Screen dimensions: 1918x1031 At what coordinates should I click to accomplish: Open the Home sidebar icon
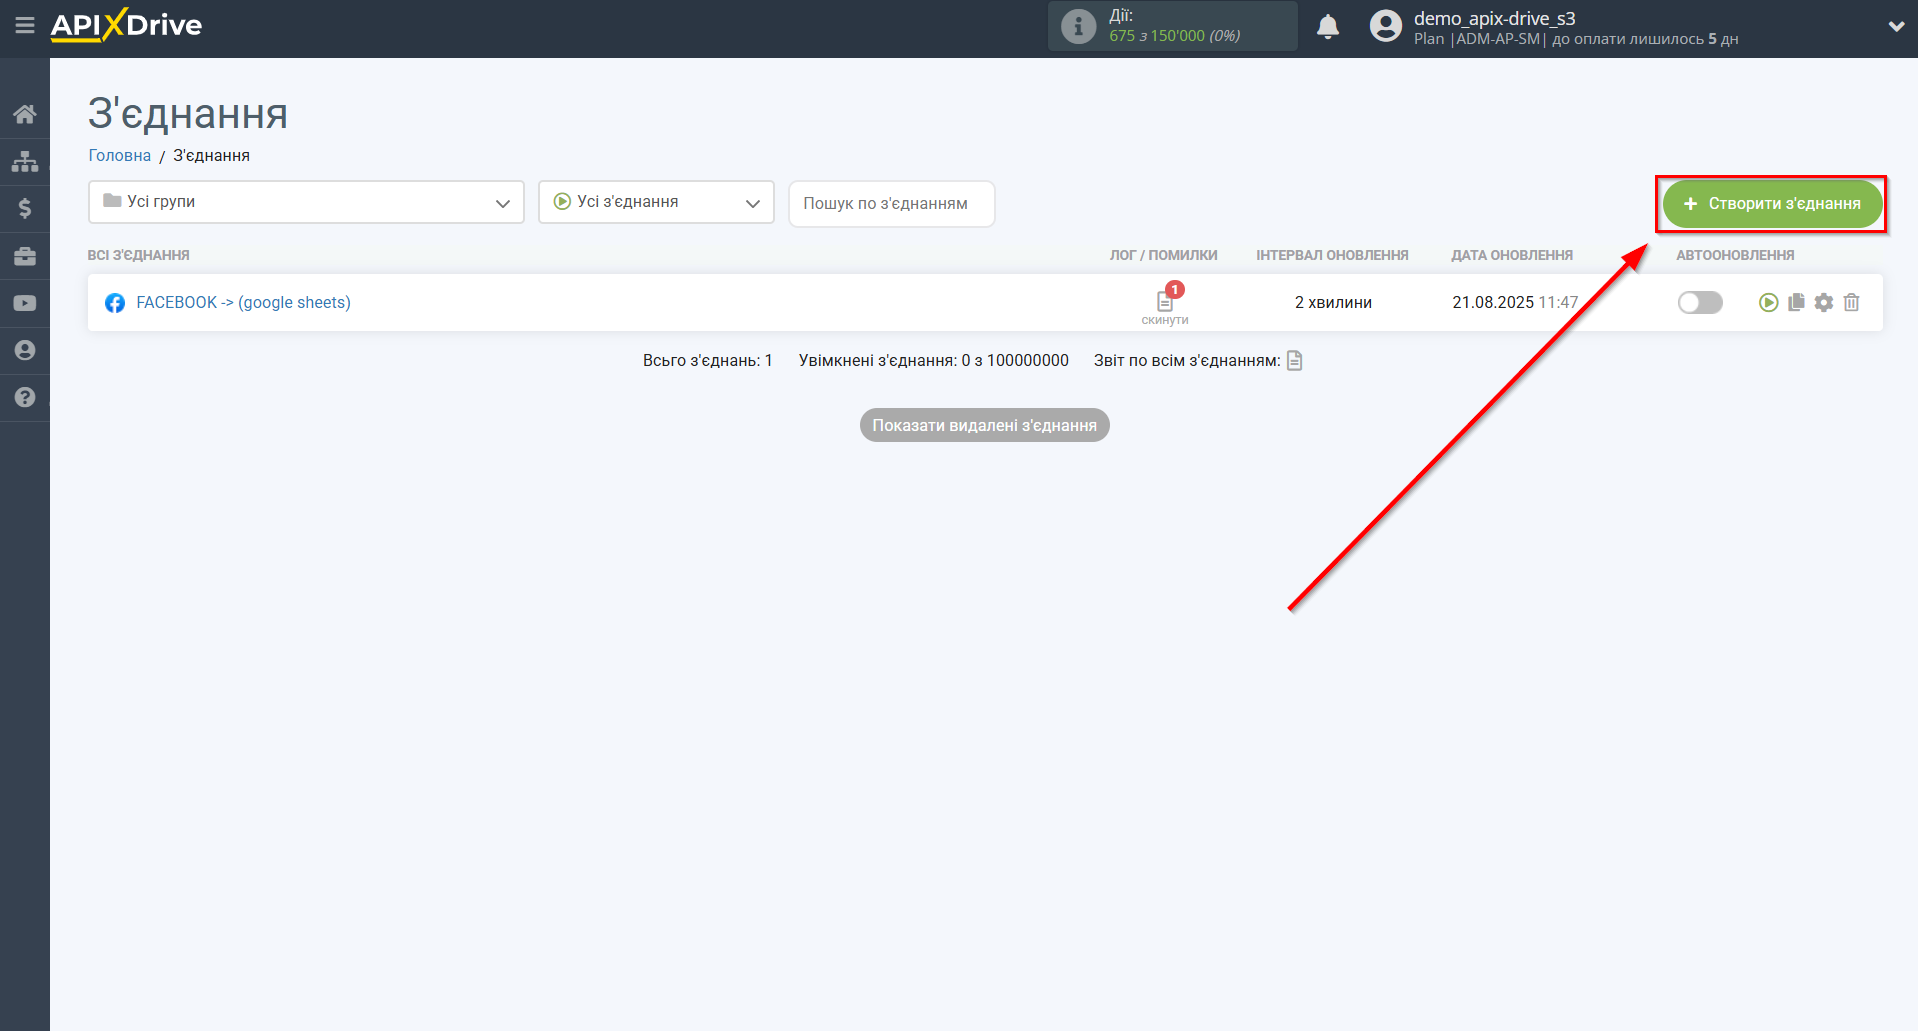[x=25, y=114]
